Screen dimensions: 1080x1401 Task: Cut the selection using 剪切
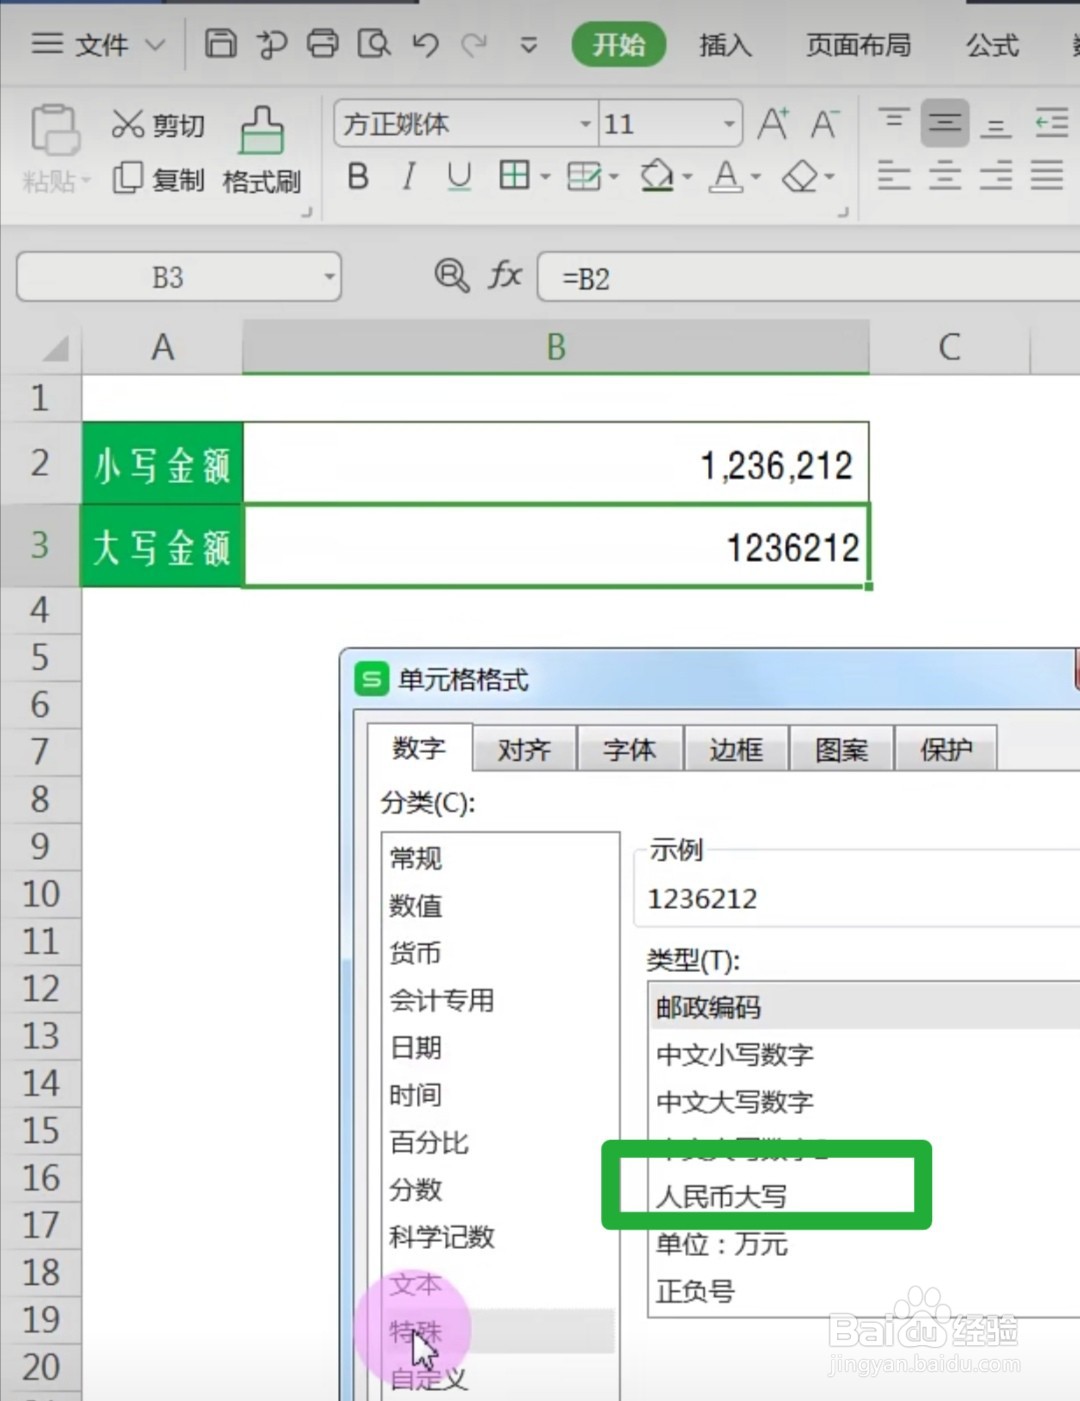pyautogui.click(x=157, y=125)
